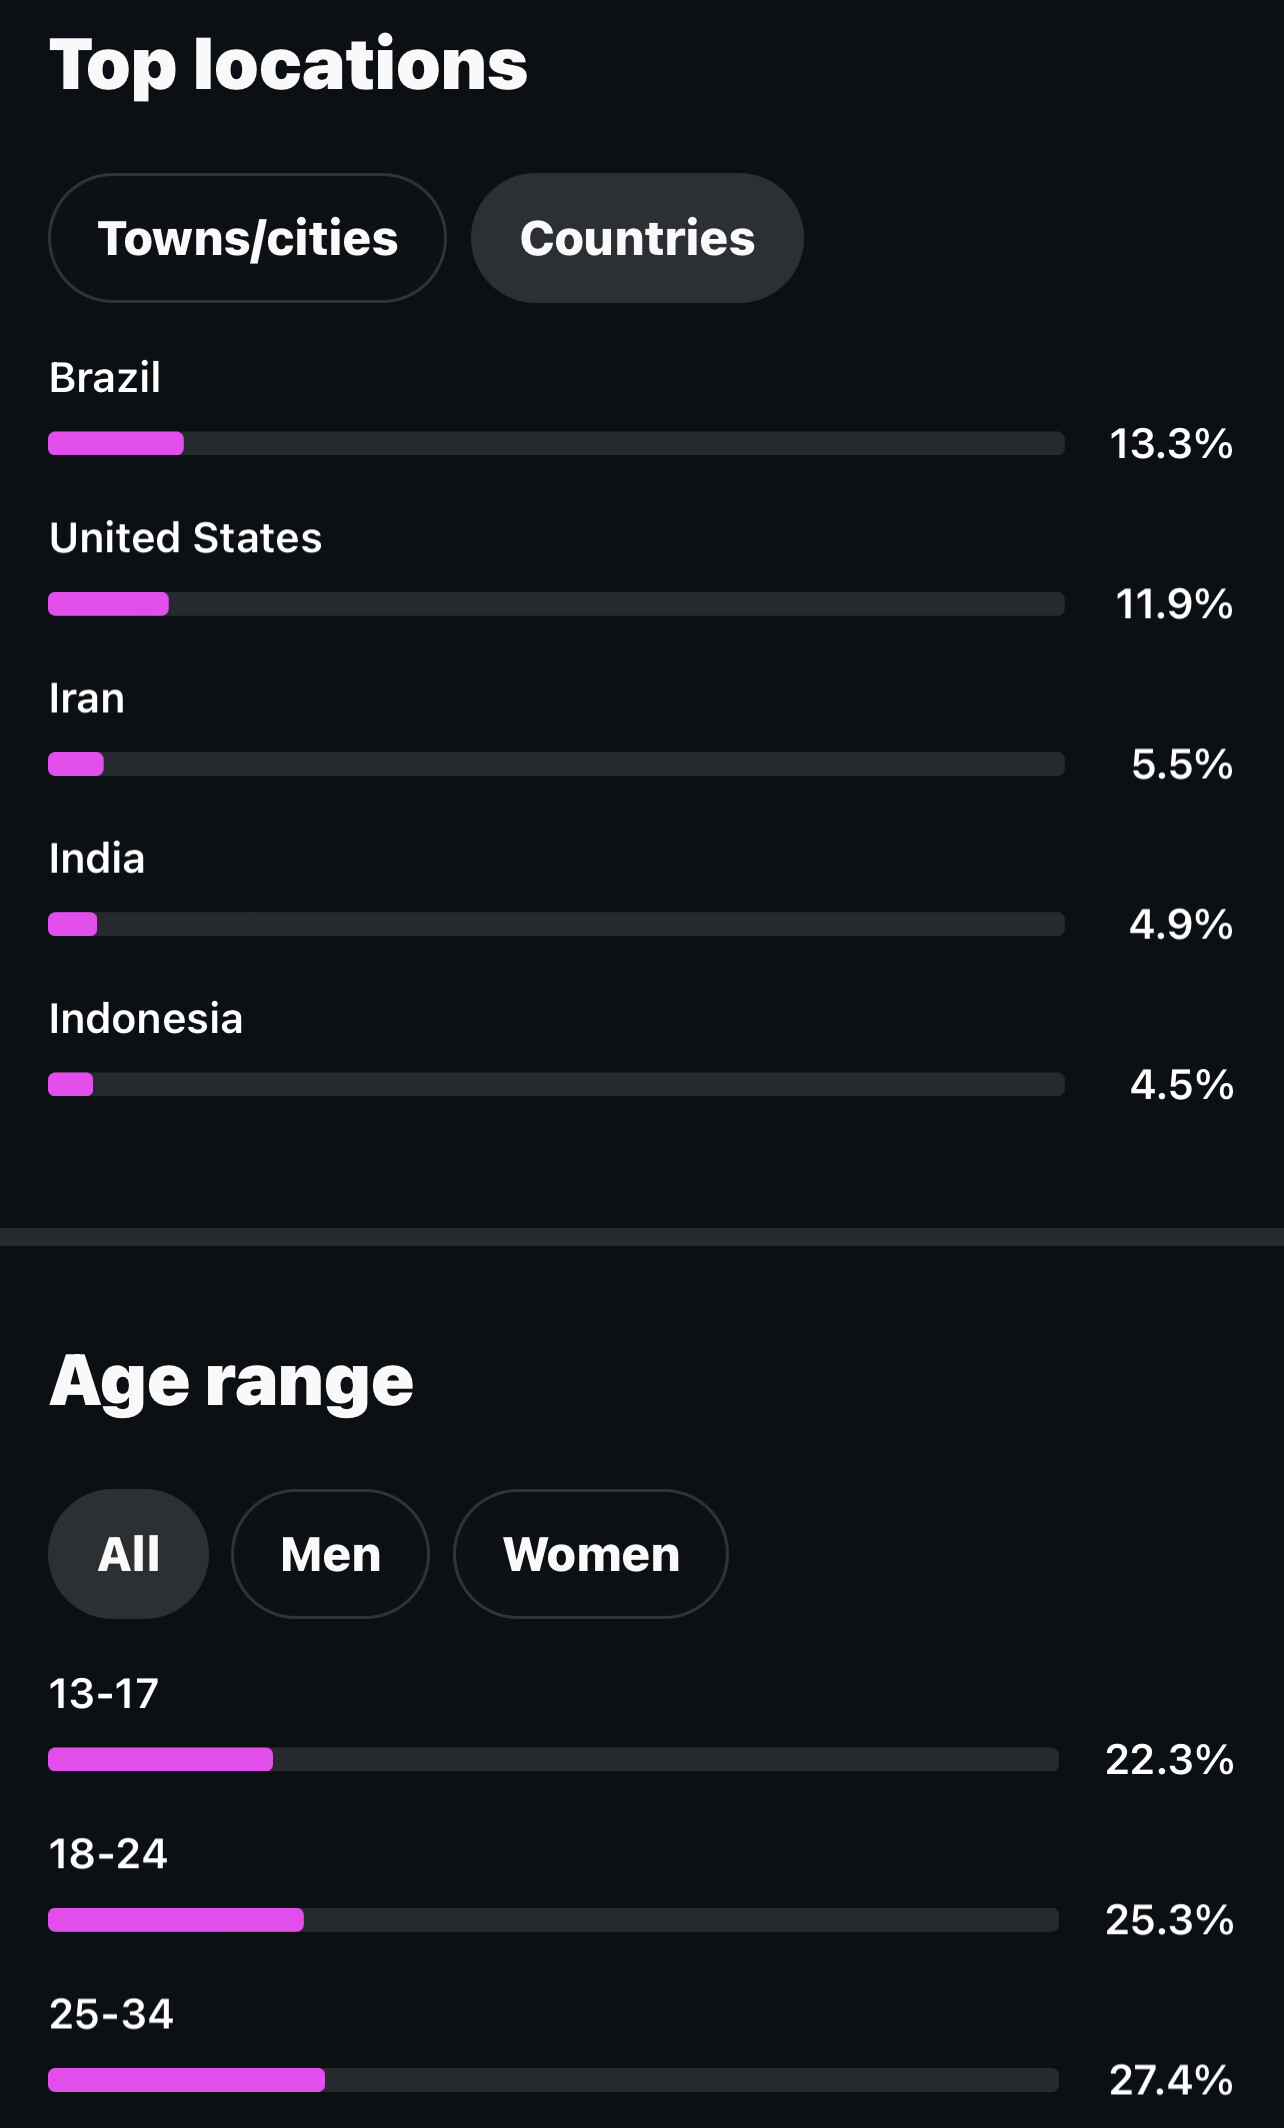The height and width of the screenshot is (2128, 1284).
Task: Tap the India percentage bar
Action: pos(556,924)
